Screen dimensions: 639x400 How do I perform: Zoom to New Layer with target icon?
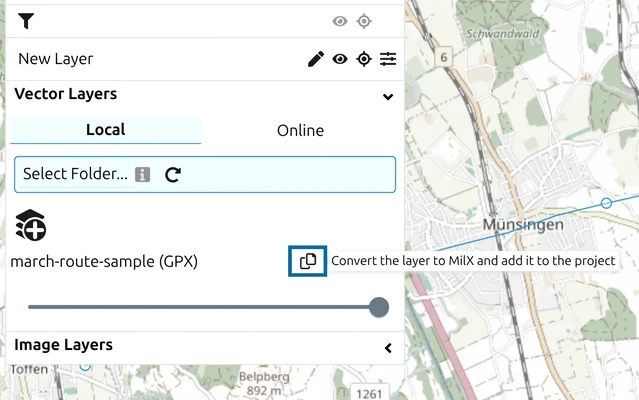[x=364, y=59]
